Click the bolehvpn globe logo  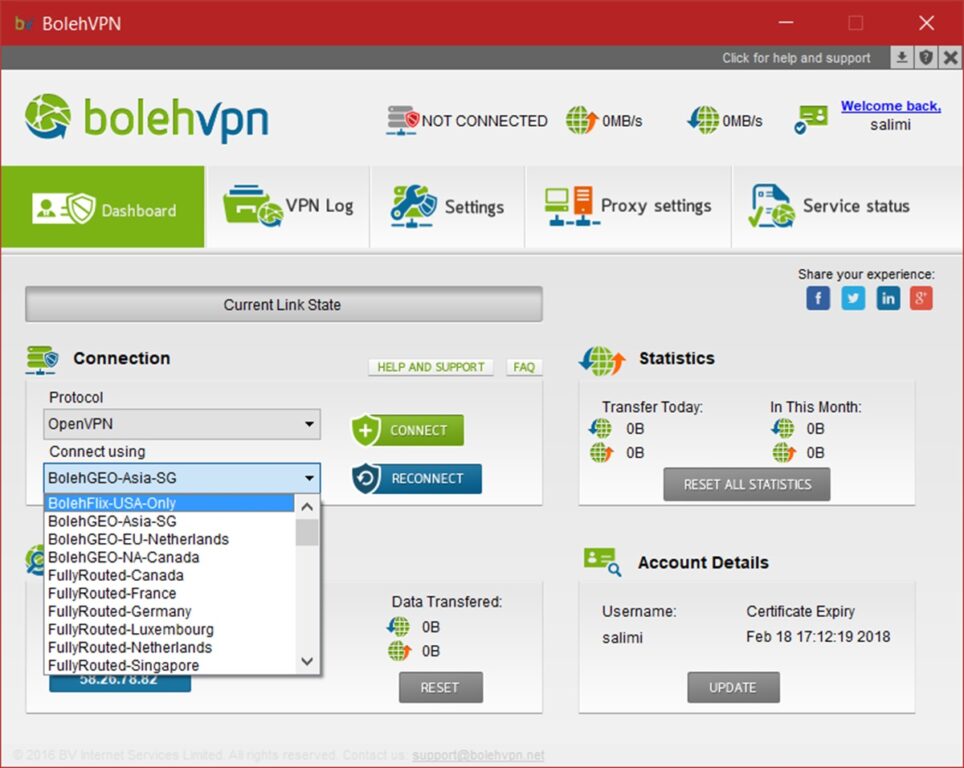(x=48, y=116)
